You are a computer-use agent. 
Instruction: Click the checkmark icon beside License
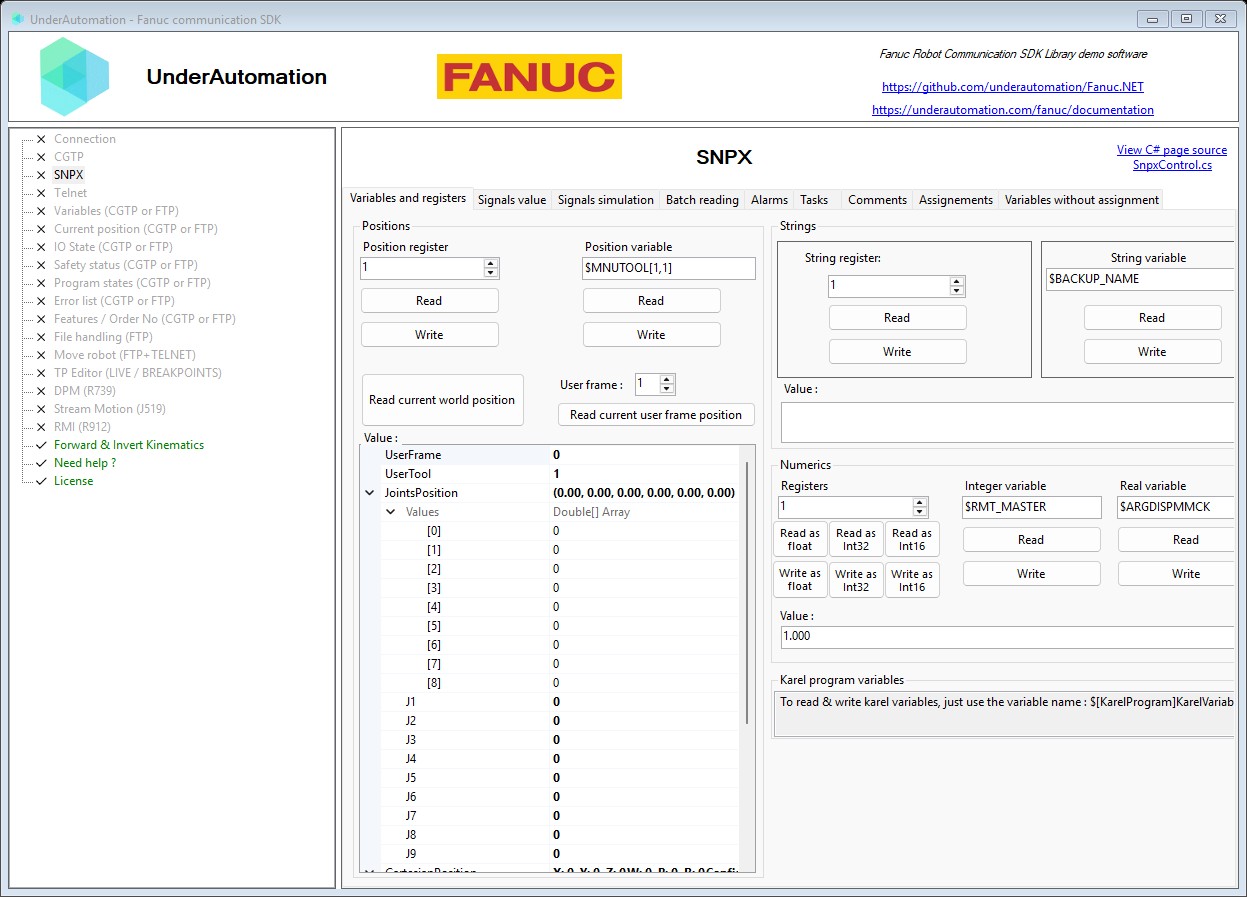click(41, 481)
